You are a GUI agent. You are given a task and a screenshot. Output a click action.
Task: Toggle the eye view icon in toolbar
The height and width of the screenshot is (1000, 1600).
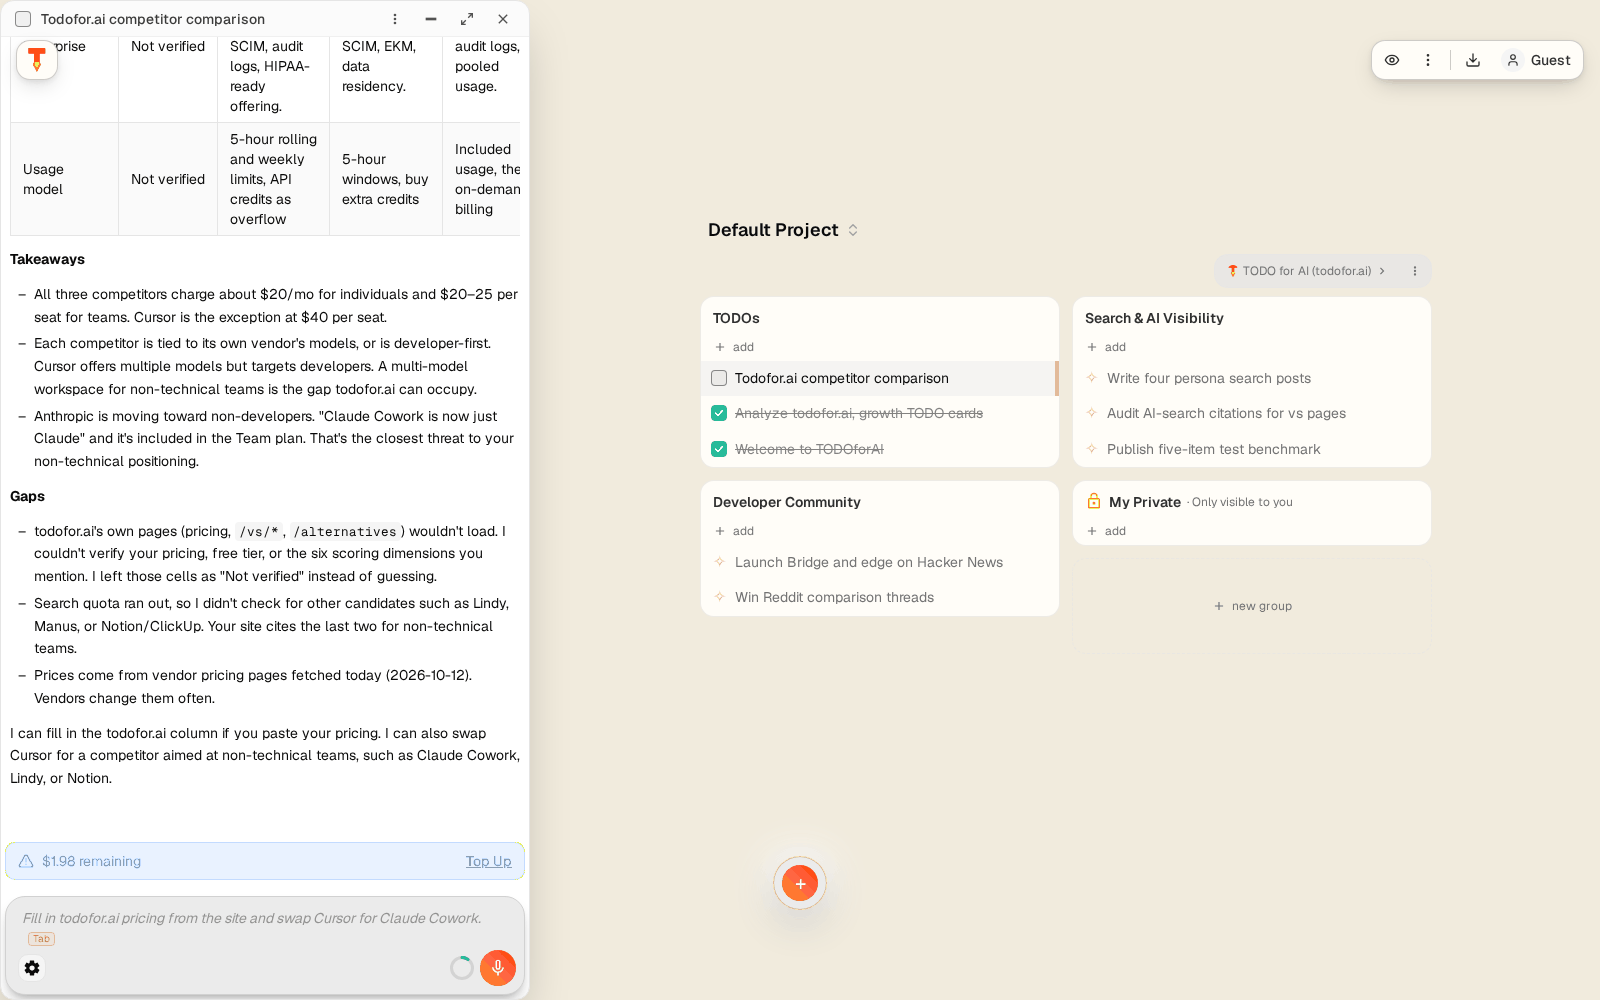[1392, 60]
